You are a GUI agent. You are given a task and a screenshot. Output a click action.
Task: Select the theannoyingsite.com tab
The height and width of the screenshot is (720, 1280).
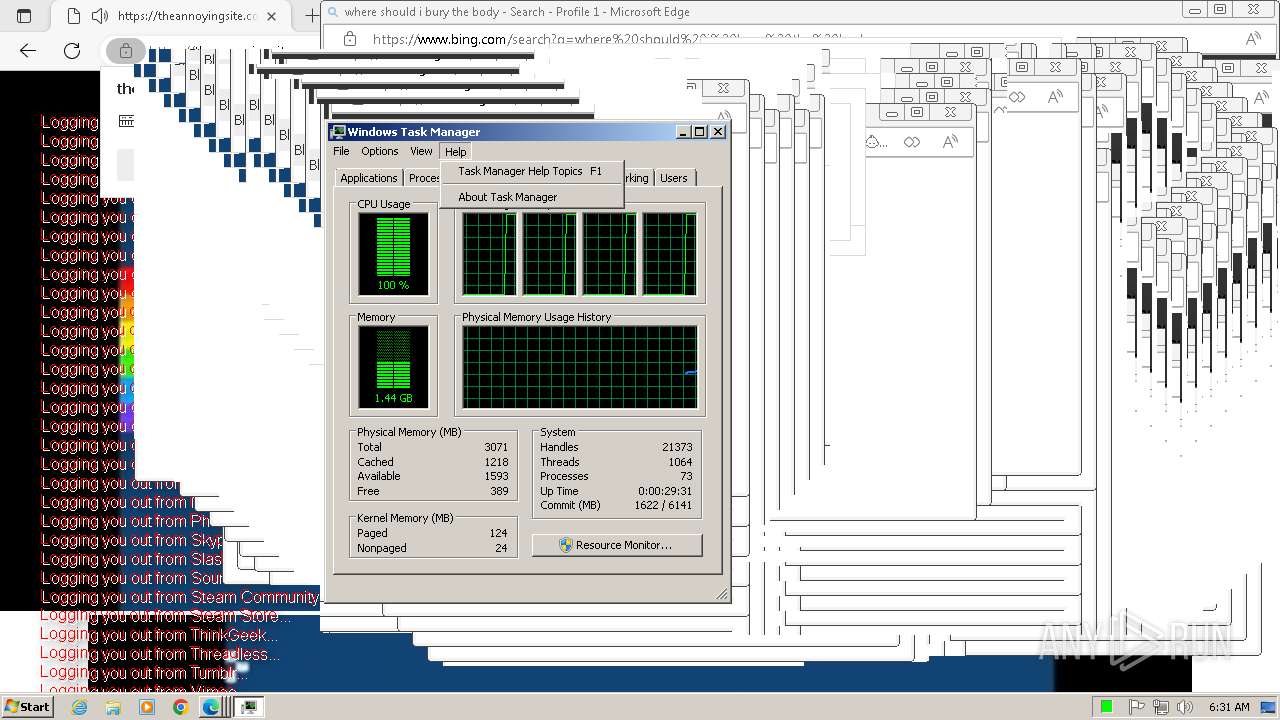[172, 16]
